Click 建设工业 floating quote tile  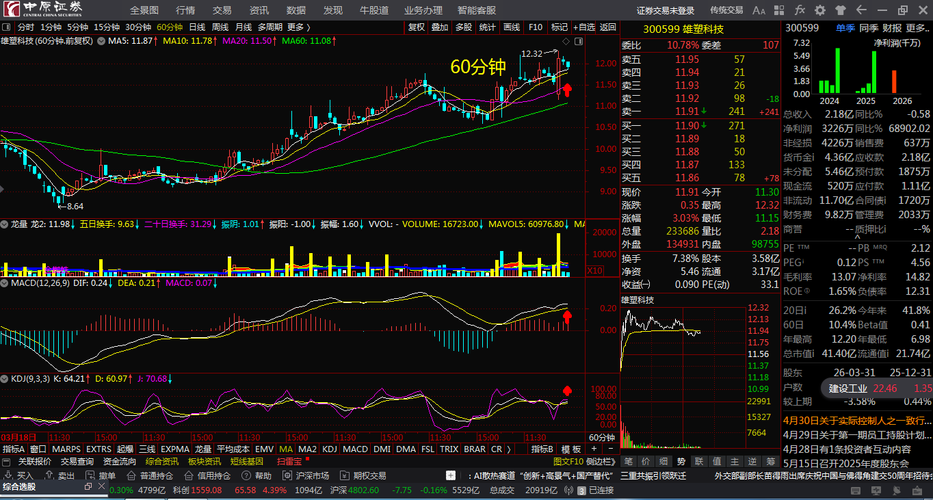877,388
